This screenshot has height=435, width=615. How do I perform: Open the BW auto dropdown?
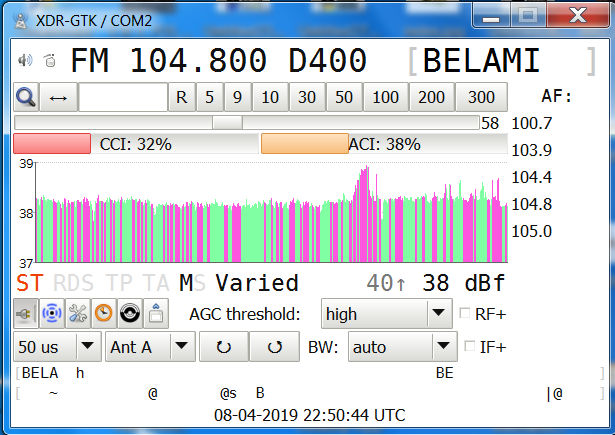coord(402,347)
